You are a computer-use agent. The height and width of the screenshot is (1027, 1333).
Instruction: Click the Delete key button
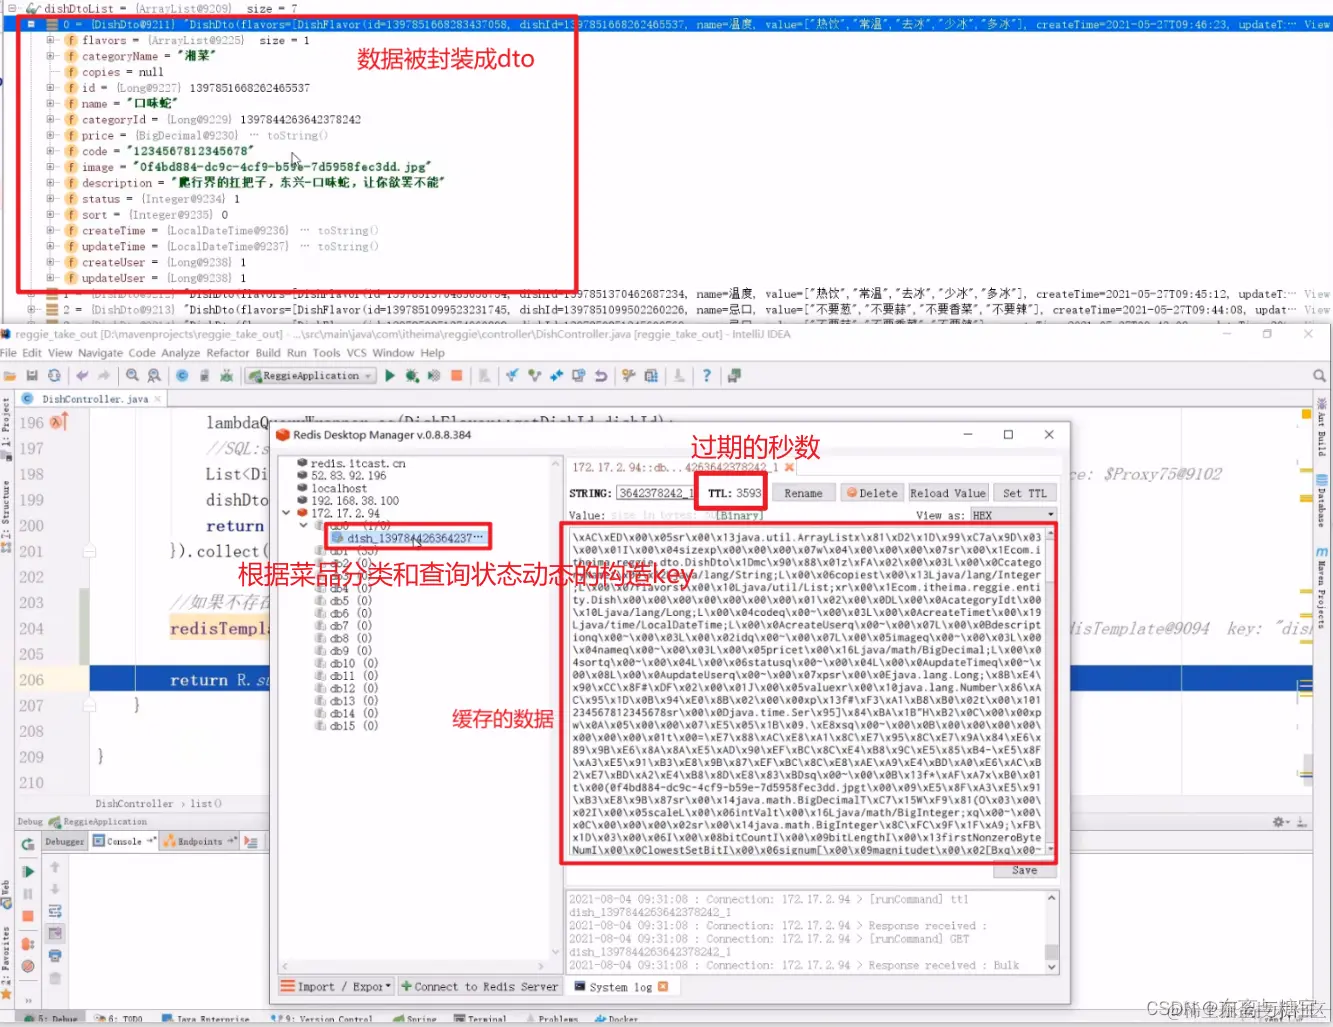pyautogui.click(x=872, y=493)
